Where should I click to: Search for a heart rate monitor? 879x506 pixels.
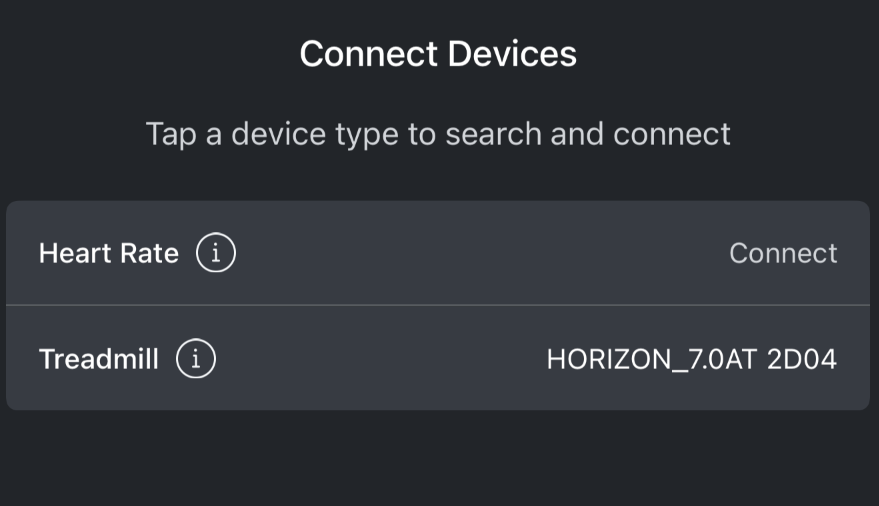[x=783, y=253]
